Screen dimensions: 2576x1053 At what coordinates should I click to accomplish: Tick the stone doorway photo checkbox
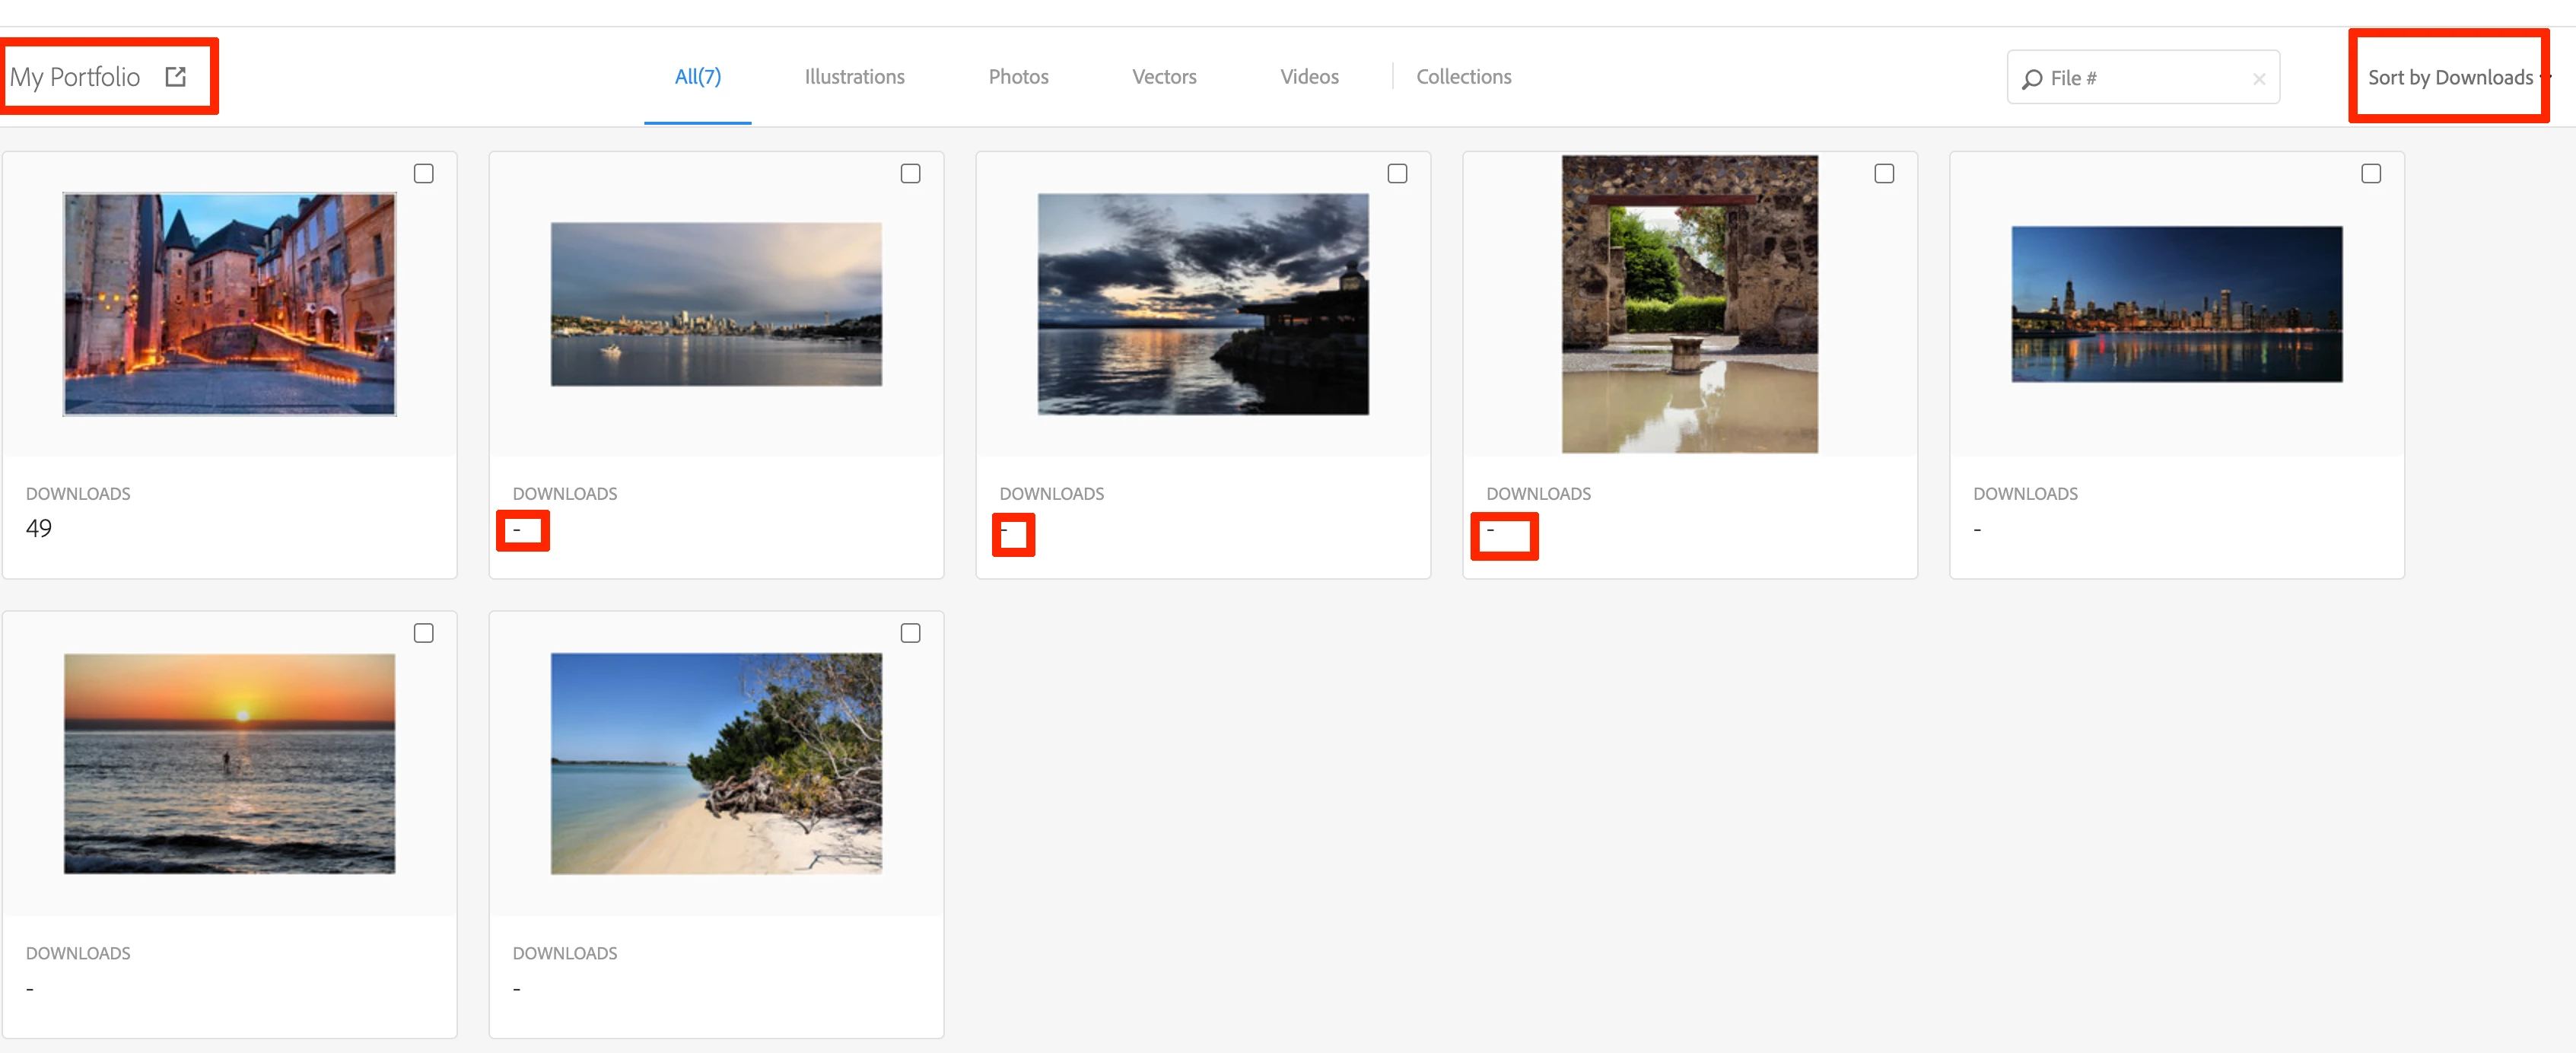[1884, 174]
